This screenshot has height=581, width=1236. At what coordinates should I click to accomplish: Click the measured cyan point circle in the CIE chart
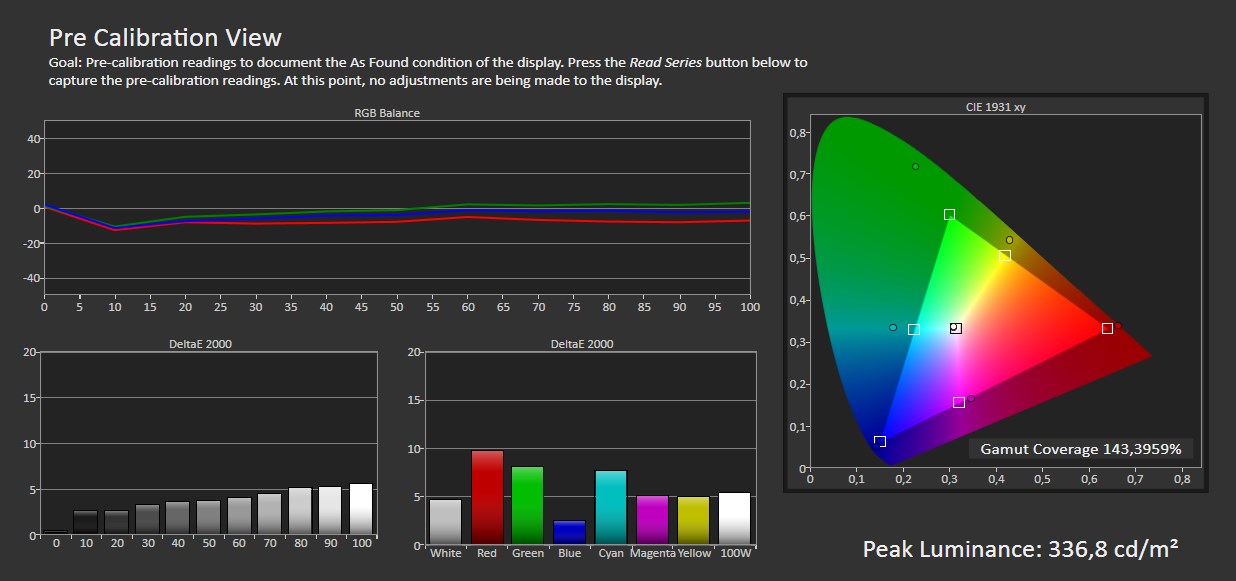coord(893,328)
